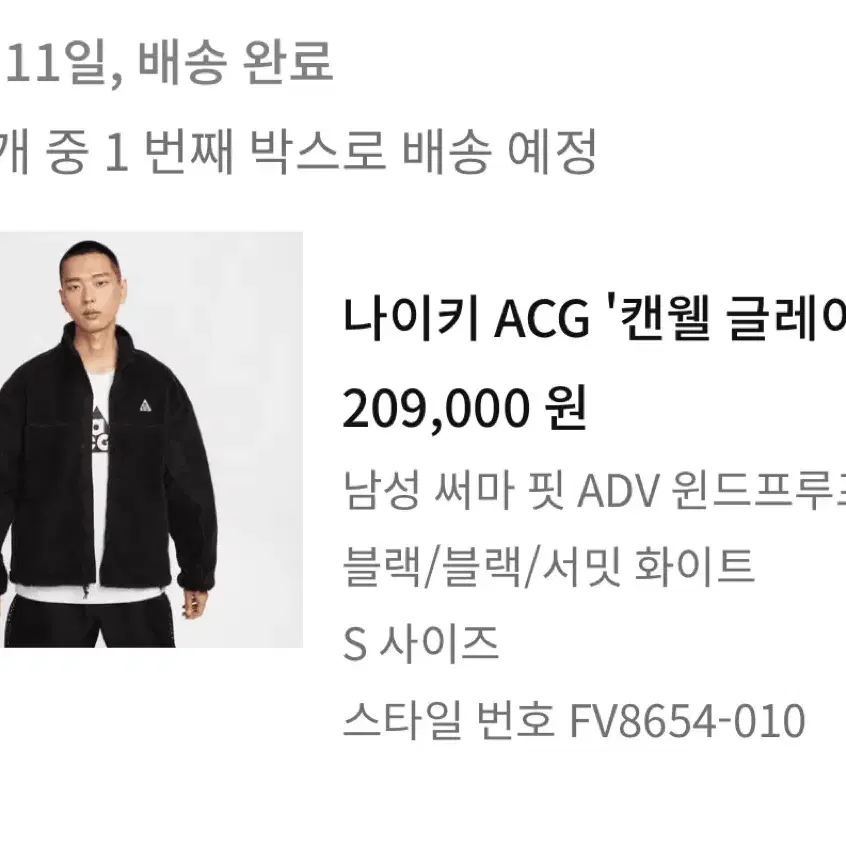Click the 배송 예정 text in subtitle

tap(500, 152)
